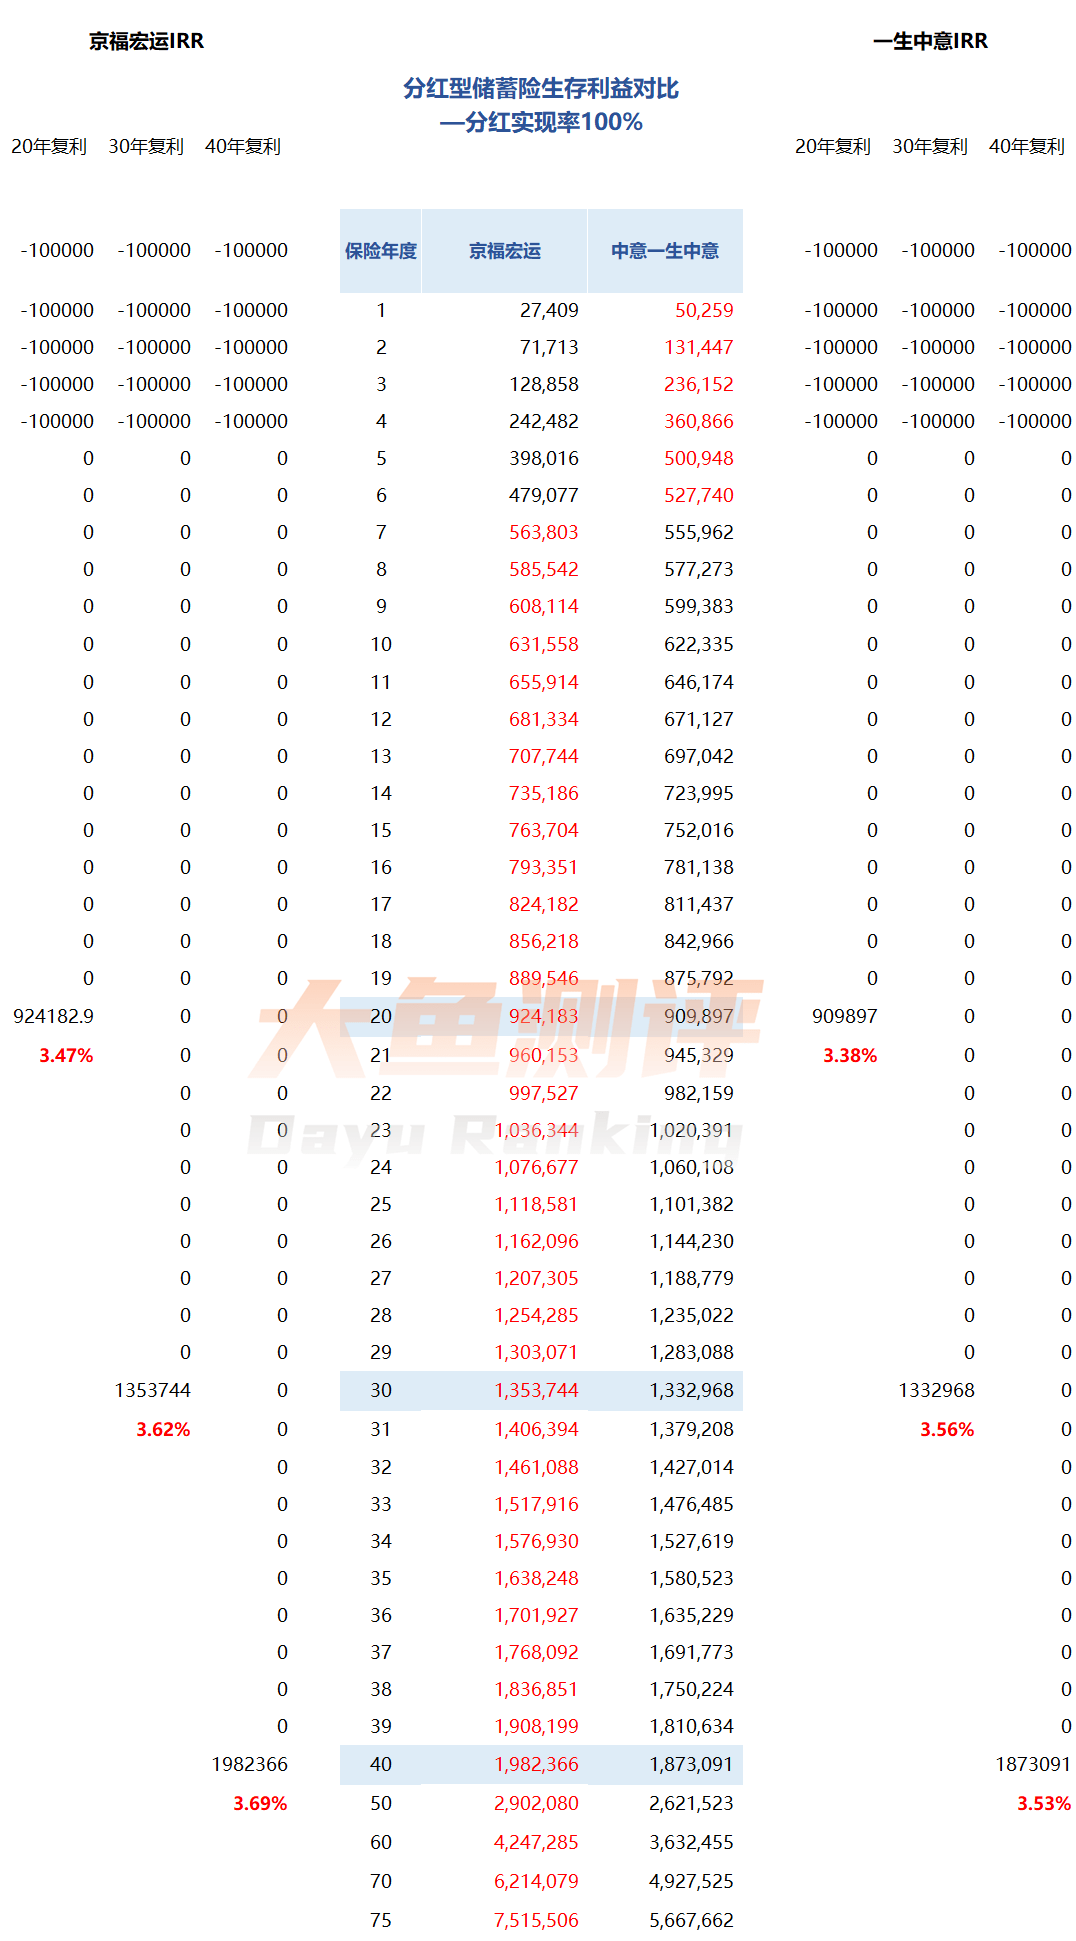Select the right-side value 1873091
The width and height of the screenshot is (1076, 1941).
point(1034,1764)
